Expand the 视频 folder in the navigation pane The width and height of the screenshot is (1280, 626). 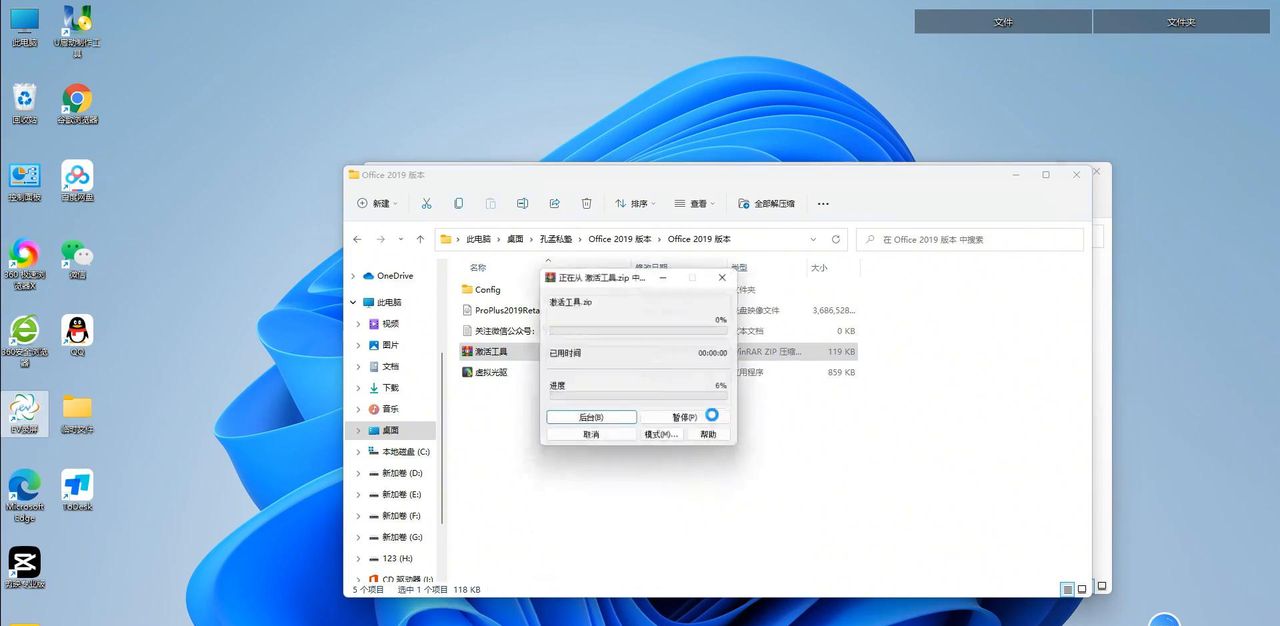(x=360, y=324)
